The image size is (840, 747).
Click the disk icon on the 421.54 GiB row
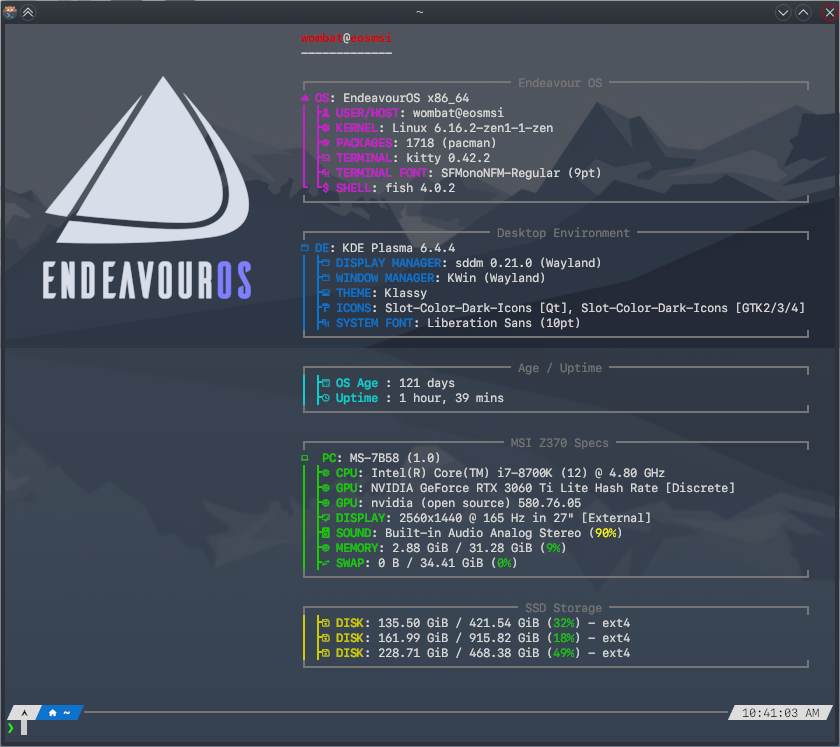325,623
